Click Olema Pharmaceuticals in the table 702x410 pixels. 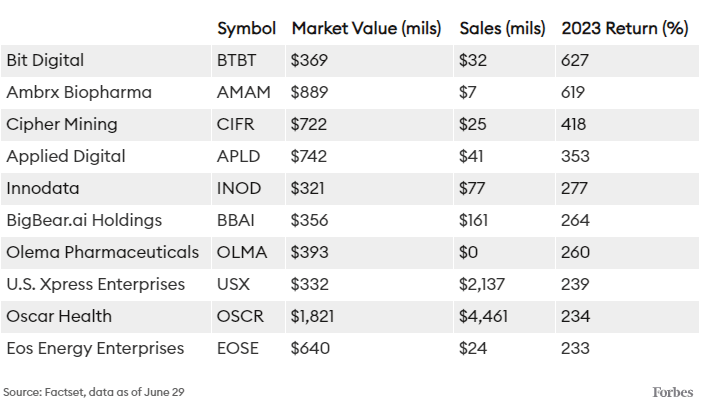(103, 253)
